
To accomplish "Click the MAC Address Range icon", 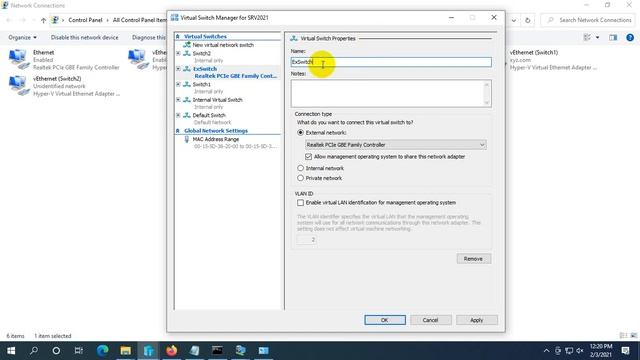I will pos(187,139).
